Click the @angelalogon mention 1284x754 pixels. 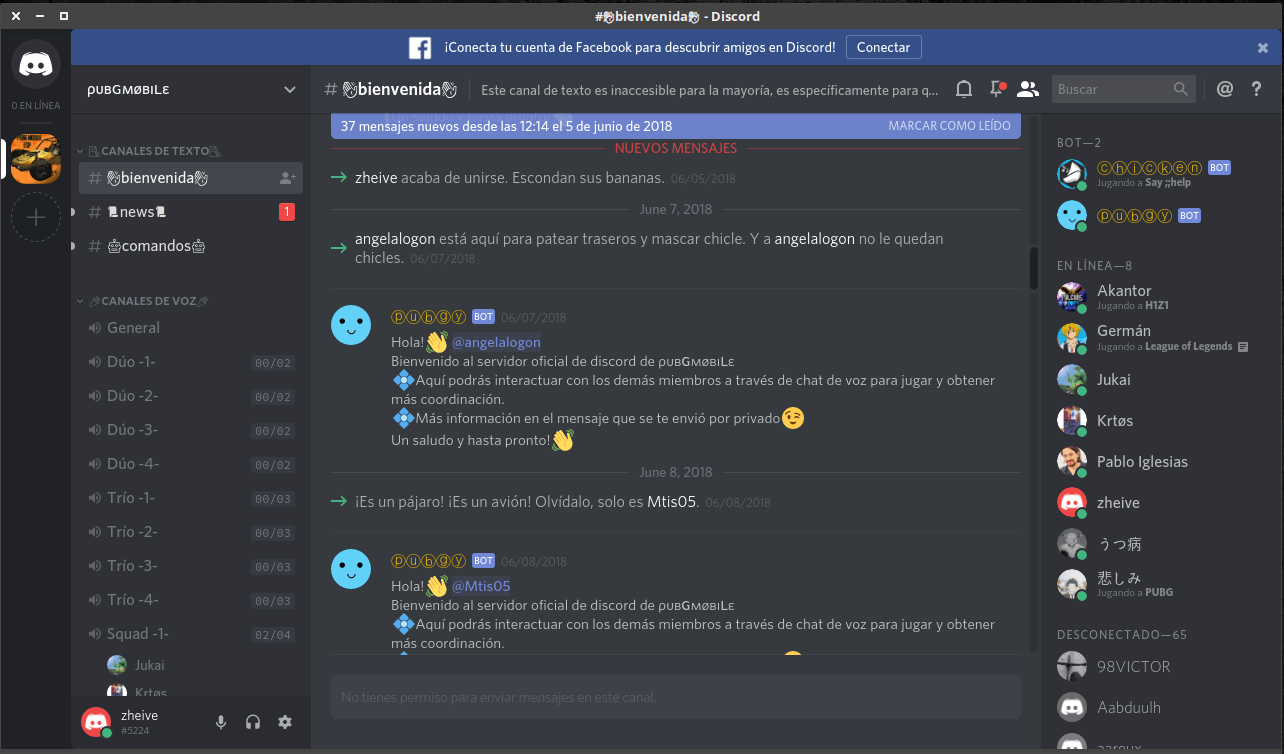click(496, 342)
